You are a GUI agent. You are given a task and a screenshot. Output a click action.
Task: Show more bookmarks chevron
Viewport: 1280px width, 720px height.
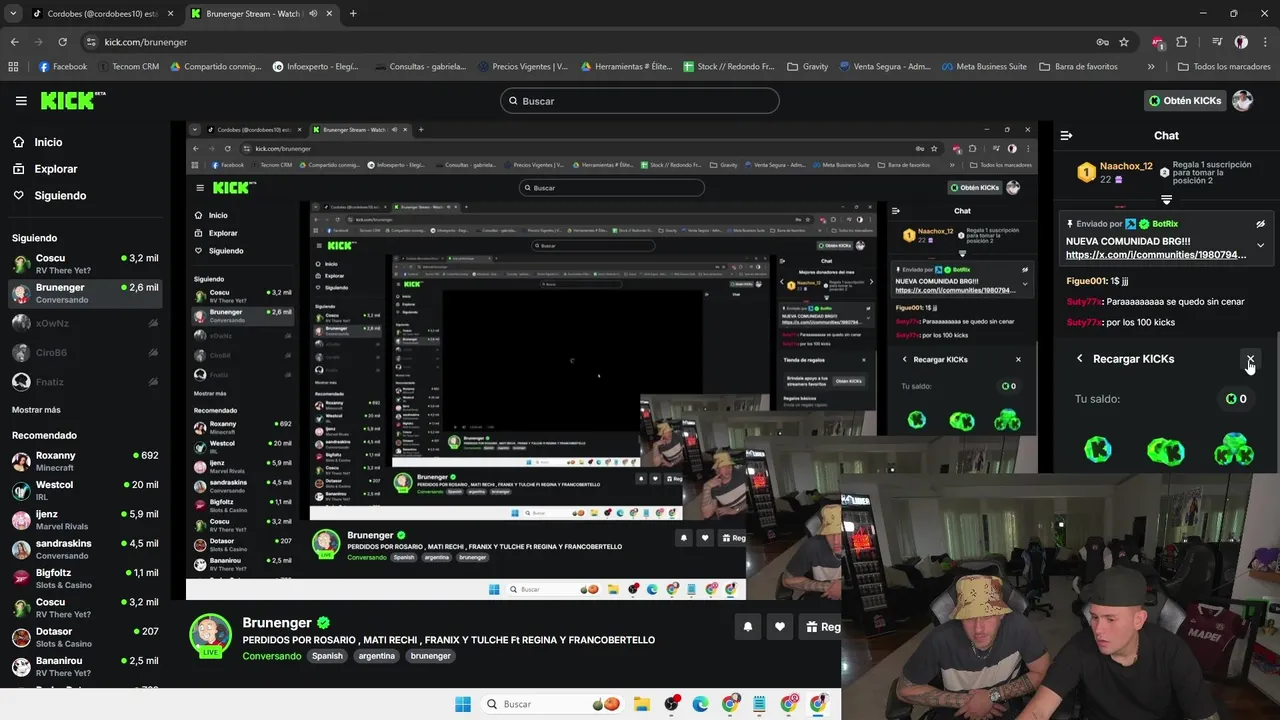(1151, 67)
